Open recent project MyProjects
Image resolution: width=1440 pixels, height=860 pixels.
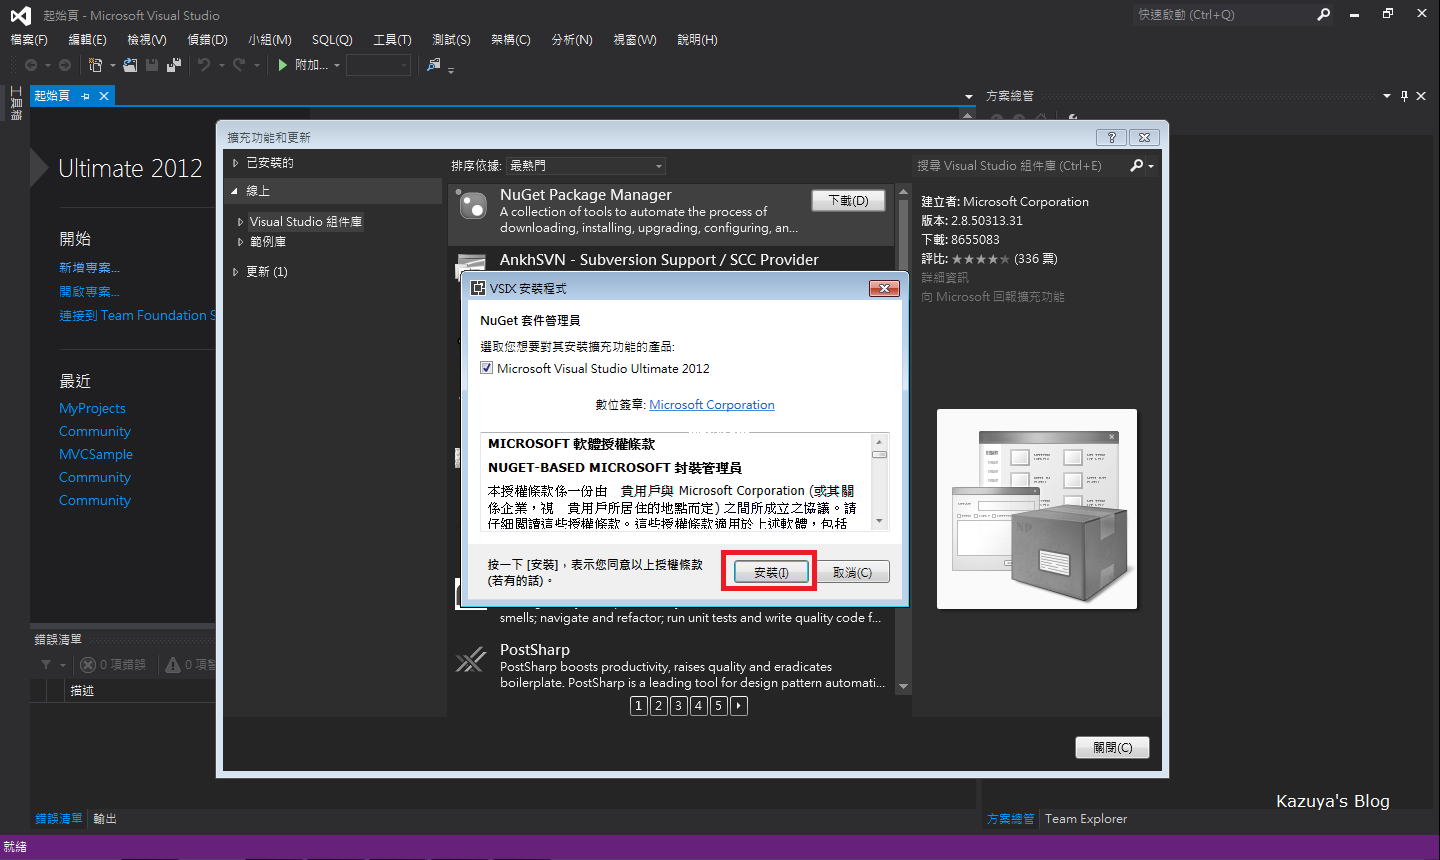pos(92,408)
